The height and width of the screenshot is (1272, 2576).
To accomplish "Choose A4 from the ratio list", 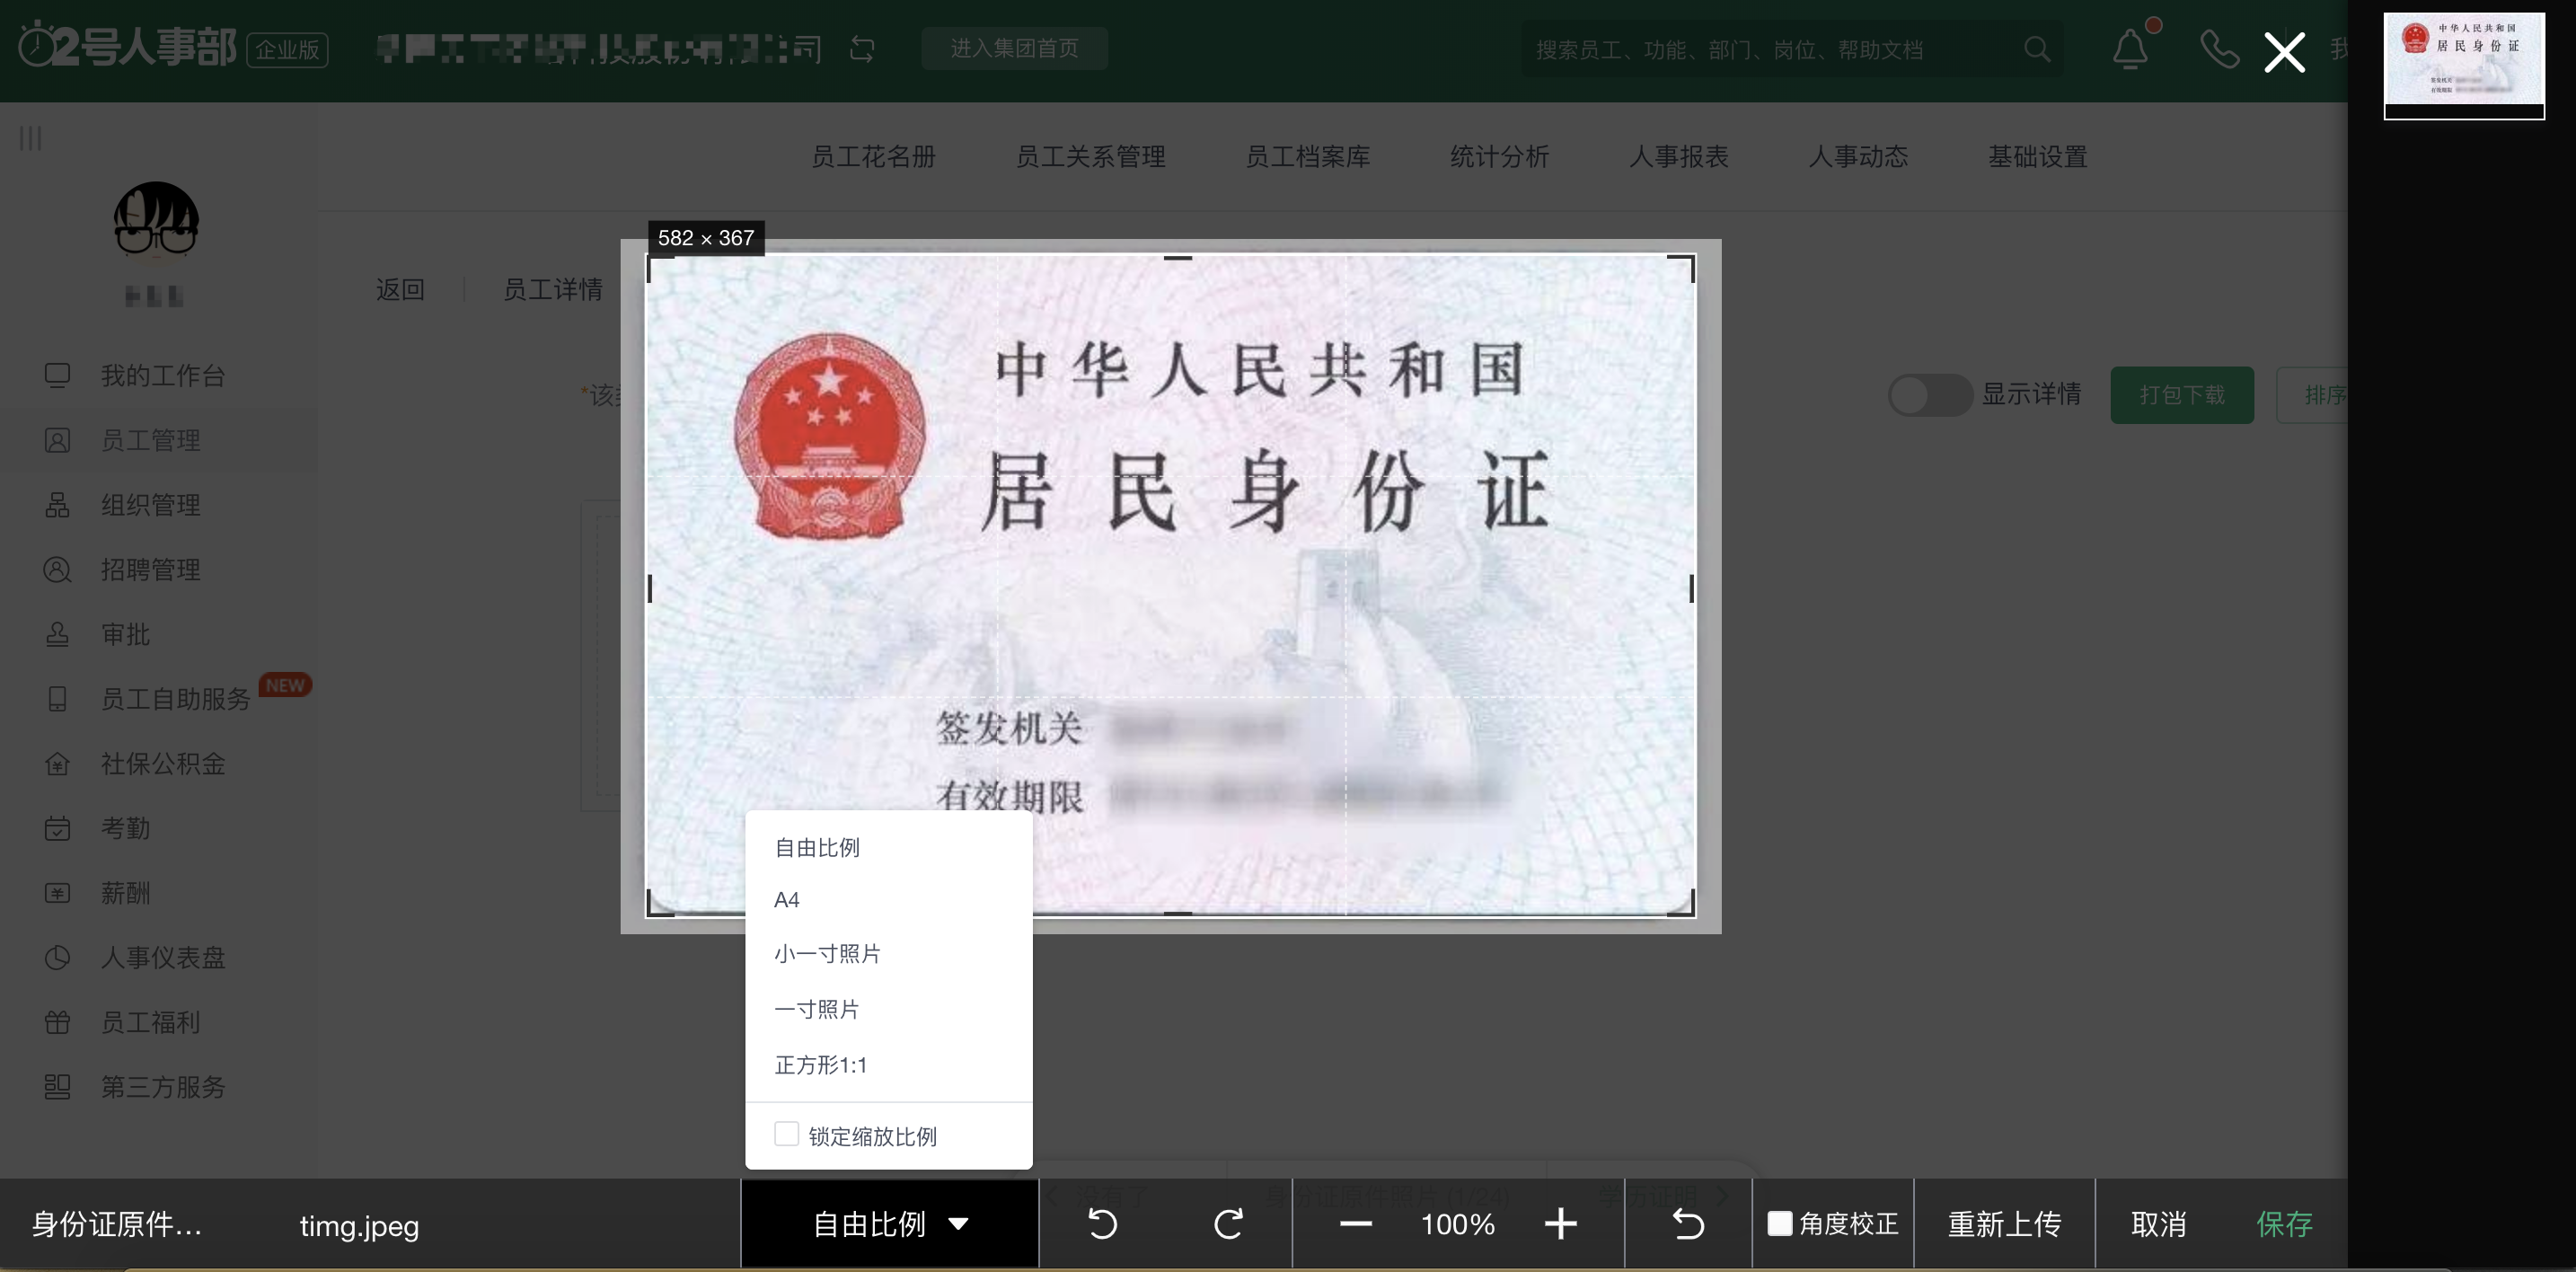I will pyautogui.click(x=787, y=899).
